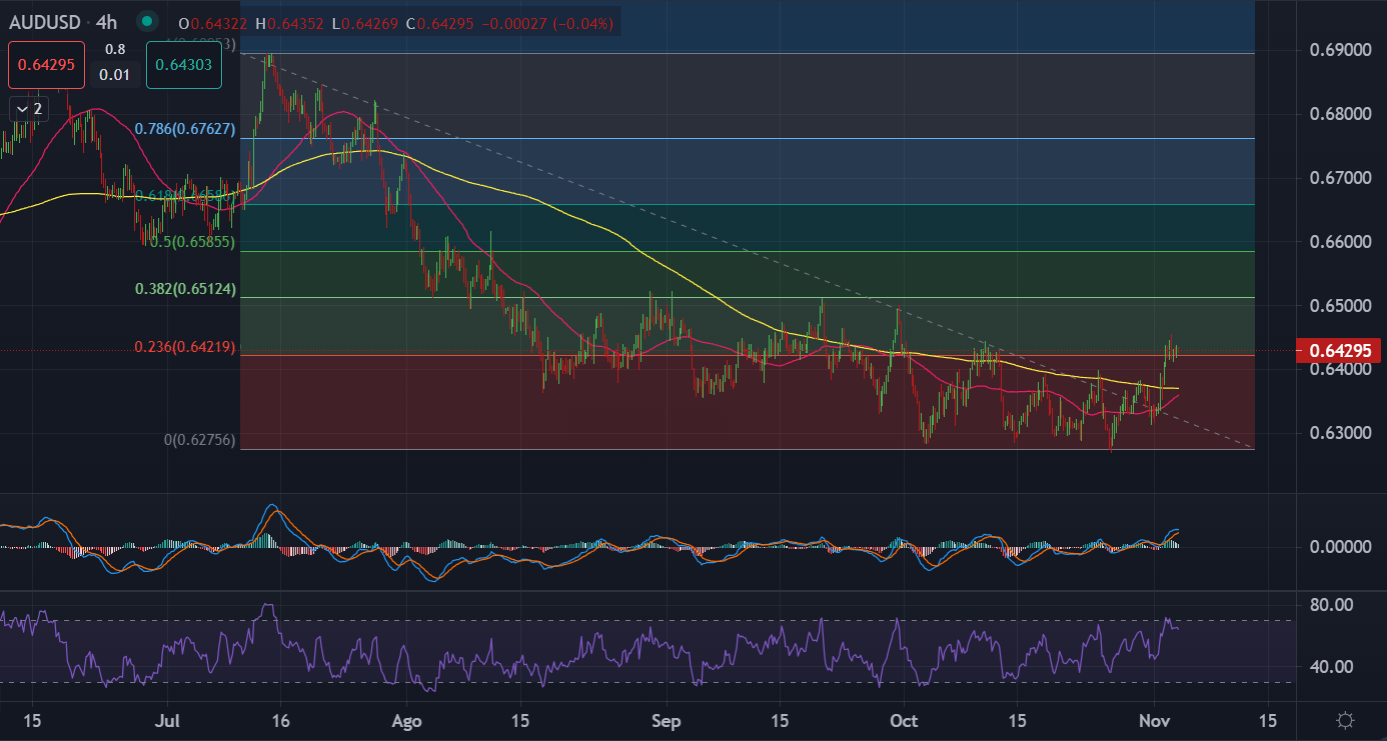
Task: Select the 0.236 Fibonacci level label
Action: tap(184, 347)
